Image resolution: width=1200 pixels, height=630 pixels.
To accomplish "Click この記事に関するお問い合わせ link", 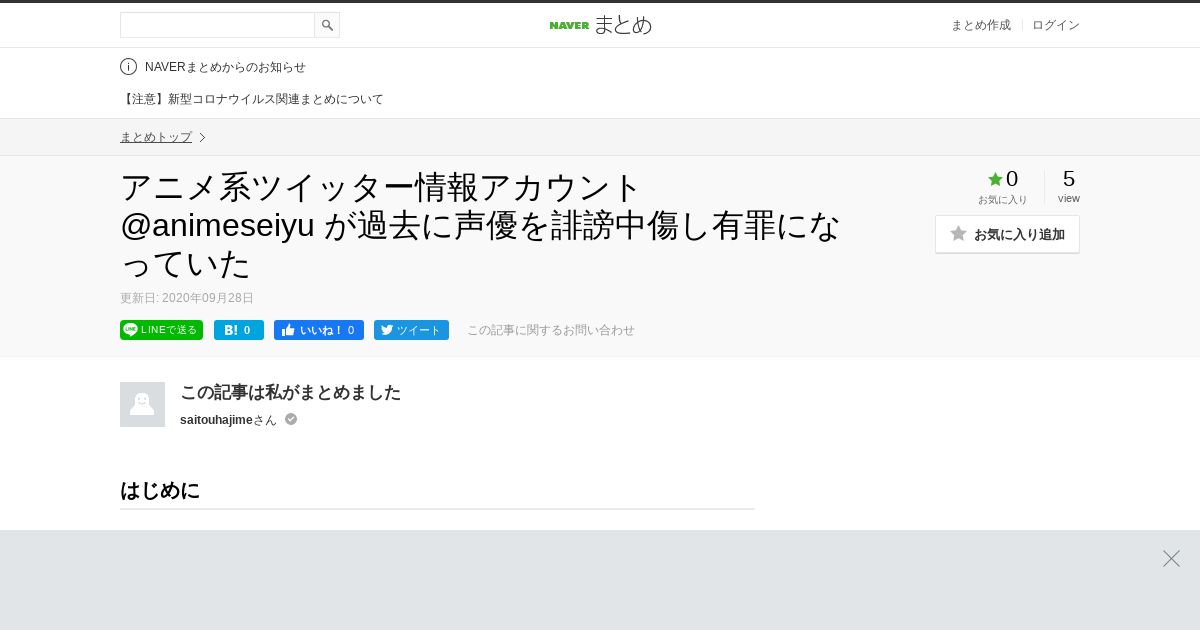I will tap(551, 330).
